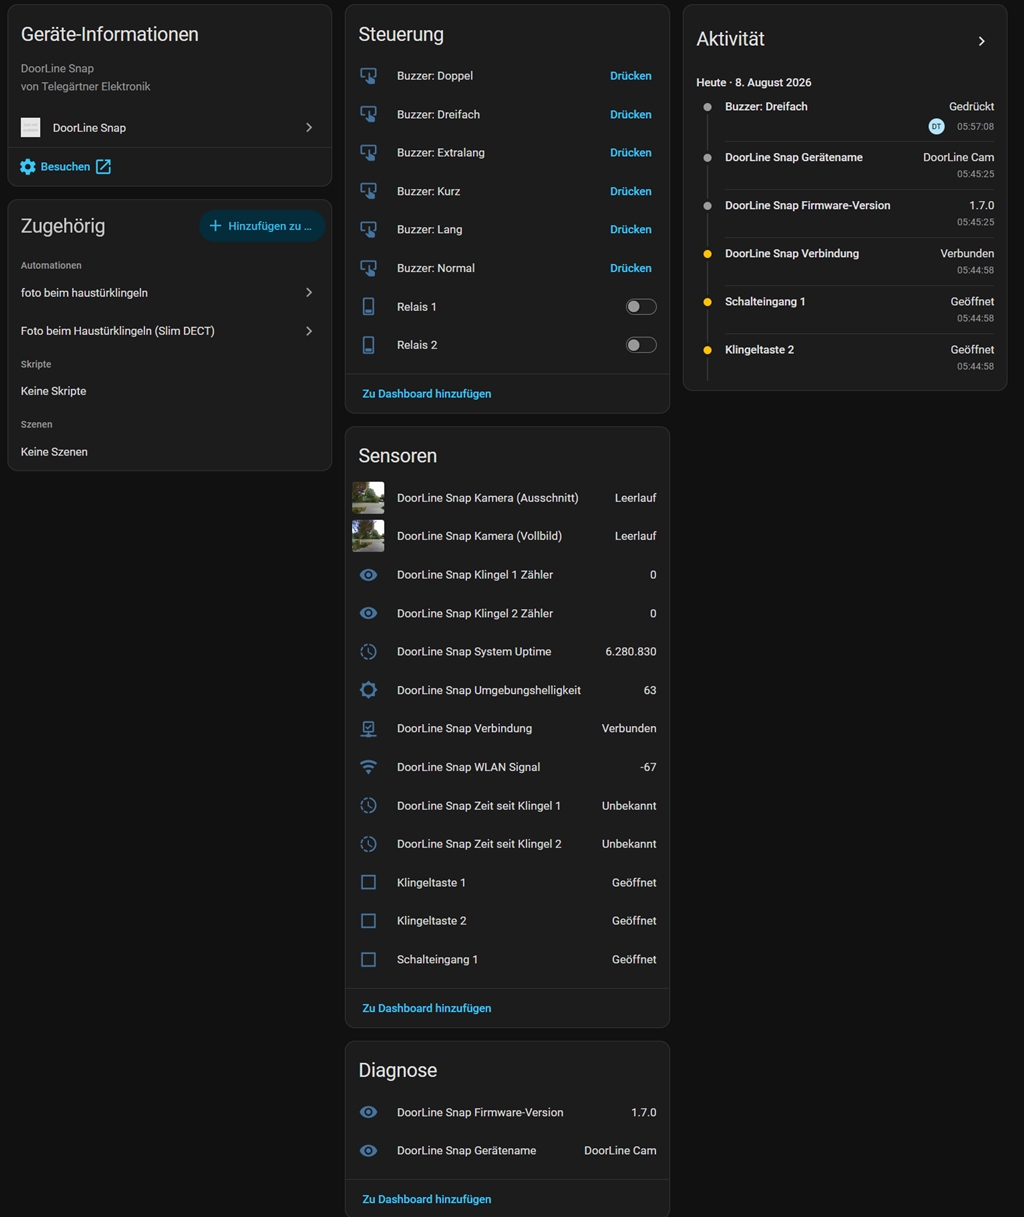1024x1217 pixels.
Task: Click the Keine Szenen text
Action: pyautogui.click(x=54, y=452)
